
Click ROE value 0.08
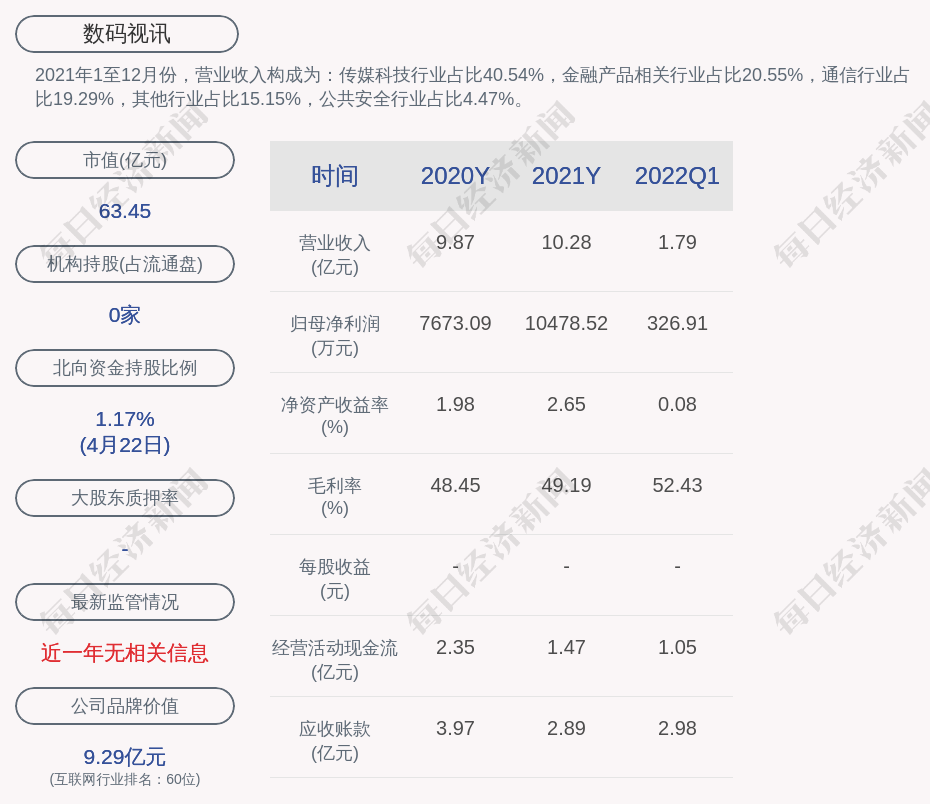point(677,404)
